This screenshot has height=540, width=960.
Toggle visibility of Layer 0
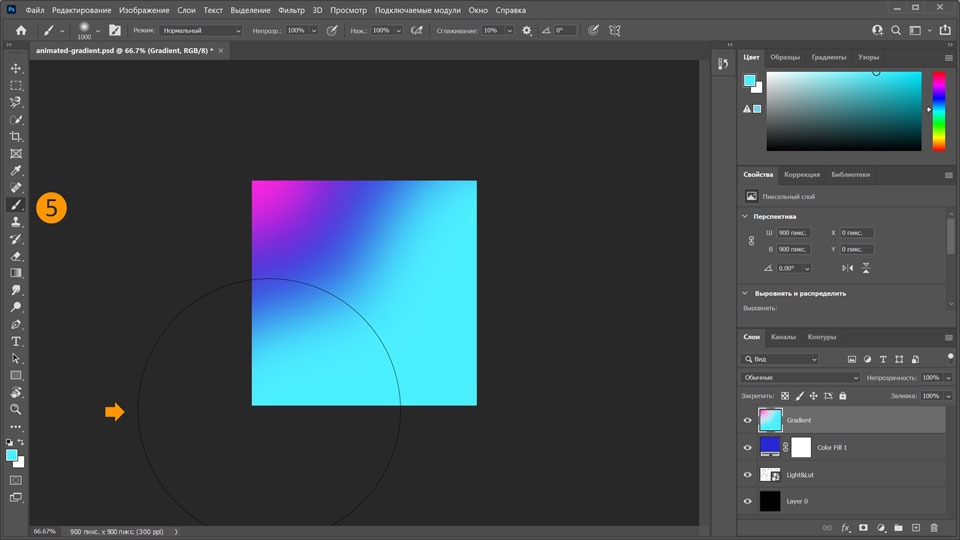(x=747, y=501)
